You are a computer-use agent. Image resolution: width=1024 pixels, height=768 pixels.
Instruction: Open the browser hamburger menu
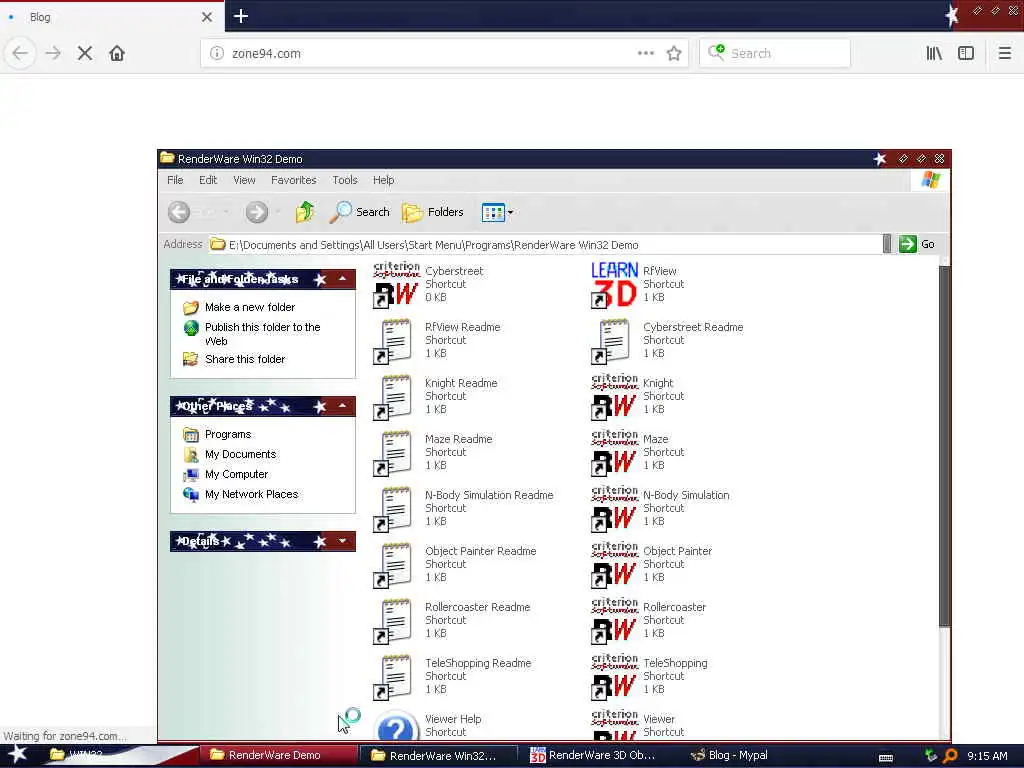pyautogui.click(x=1005, y=54)
